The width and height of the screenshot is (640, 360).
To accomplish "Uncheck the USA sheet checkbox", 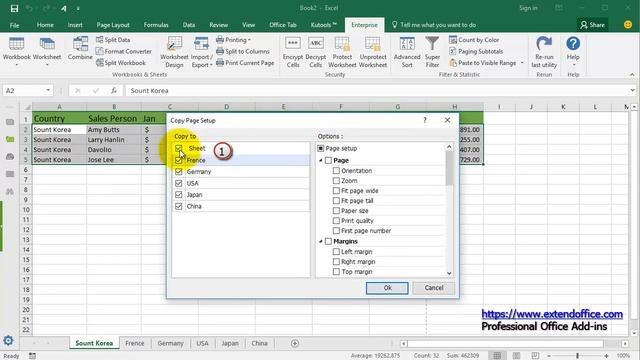I will (178, 183).
